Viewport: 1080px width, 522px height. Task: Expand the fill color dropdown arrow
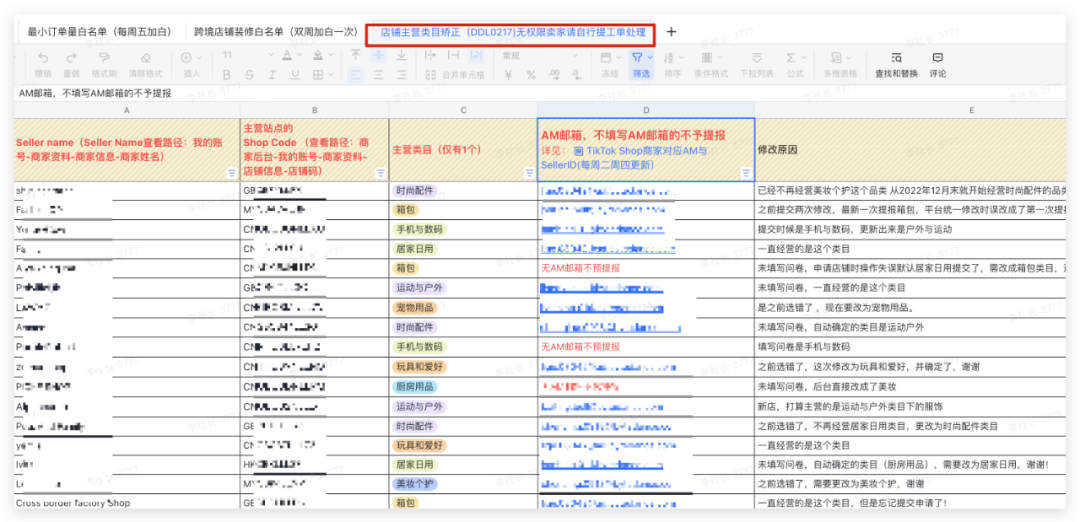[x=331, y=56]
